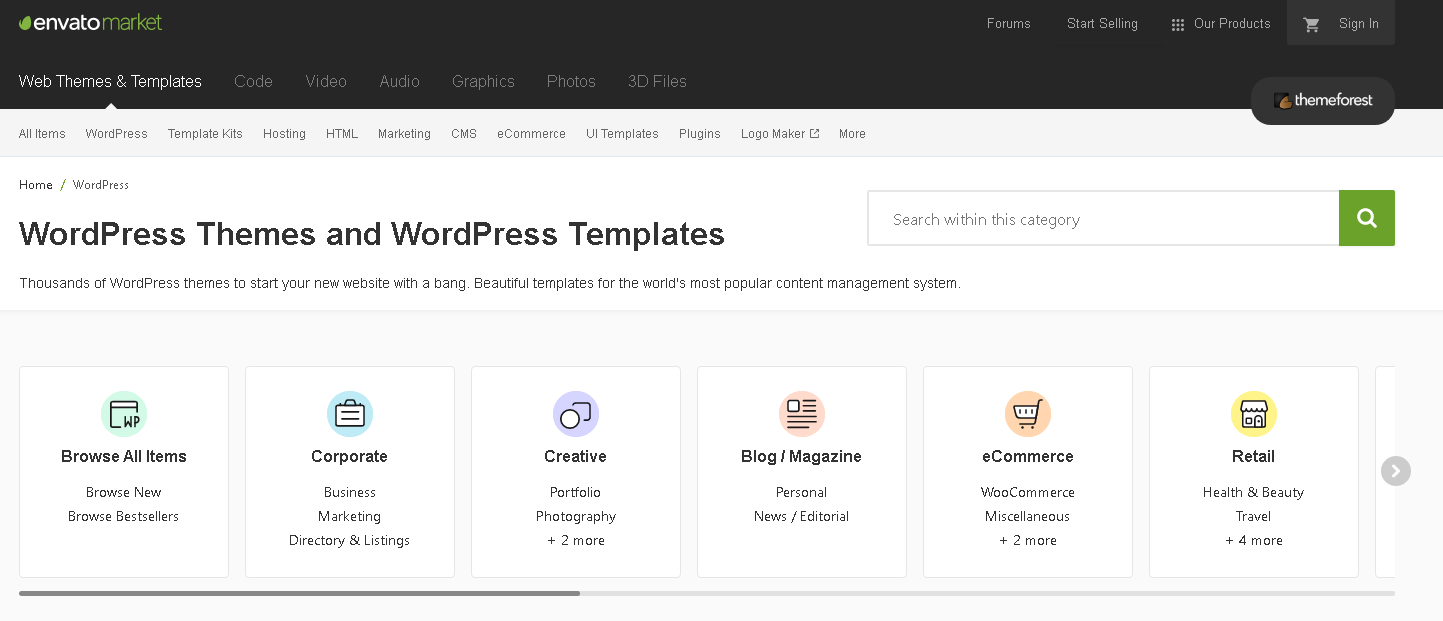Screen dimensions: 1443x621
Task: Open News / Editorial link
Action: point(802,516)
